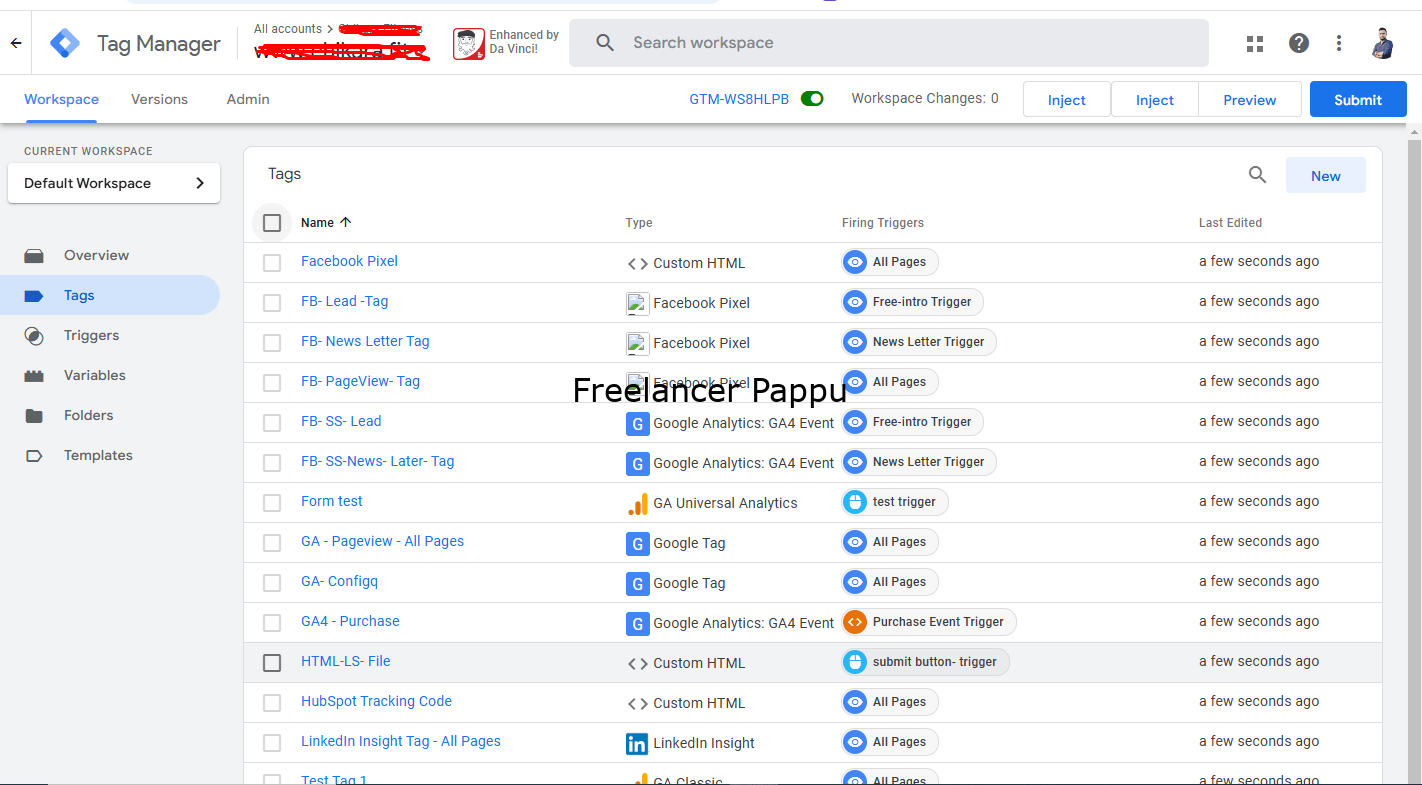Click the search icon in Tags panel
Viewport: 1422px width, 785px height.
1258,175
